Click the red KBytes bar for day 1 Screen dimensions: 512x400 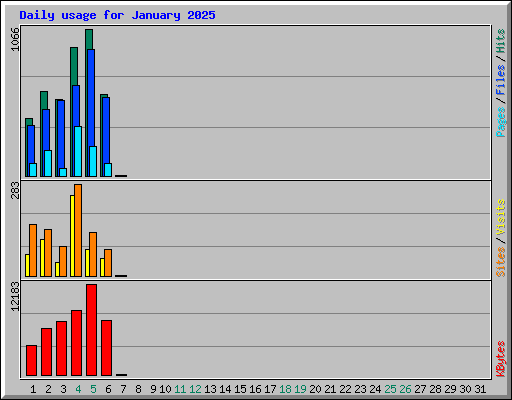(31, 361)
